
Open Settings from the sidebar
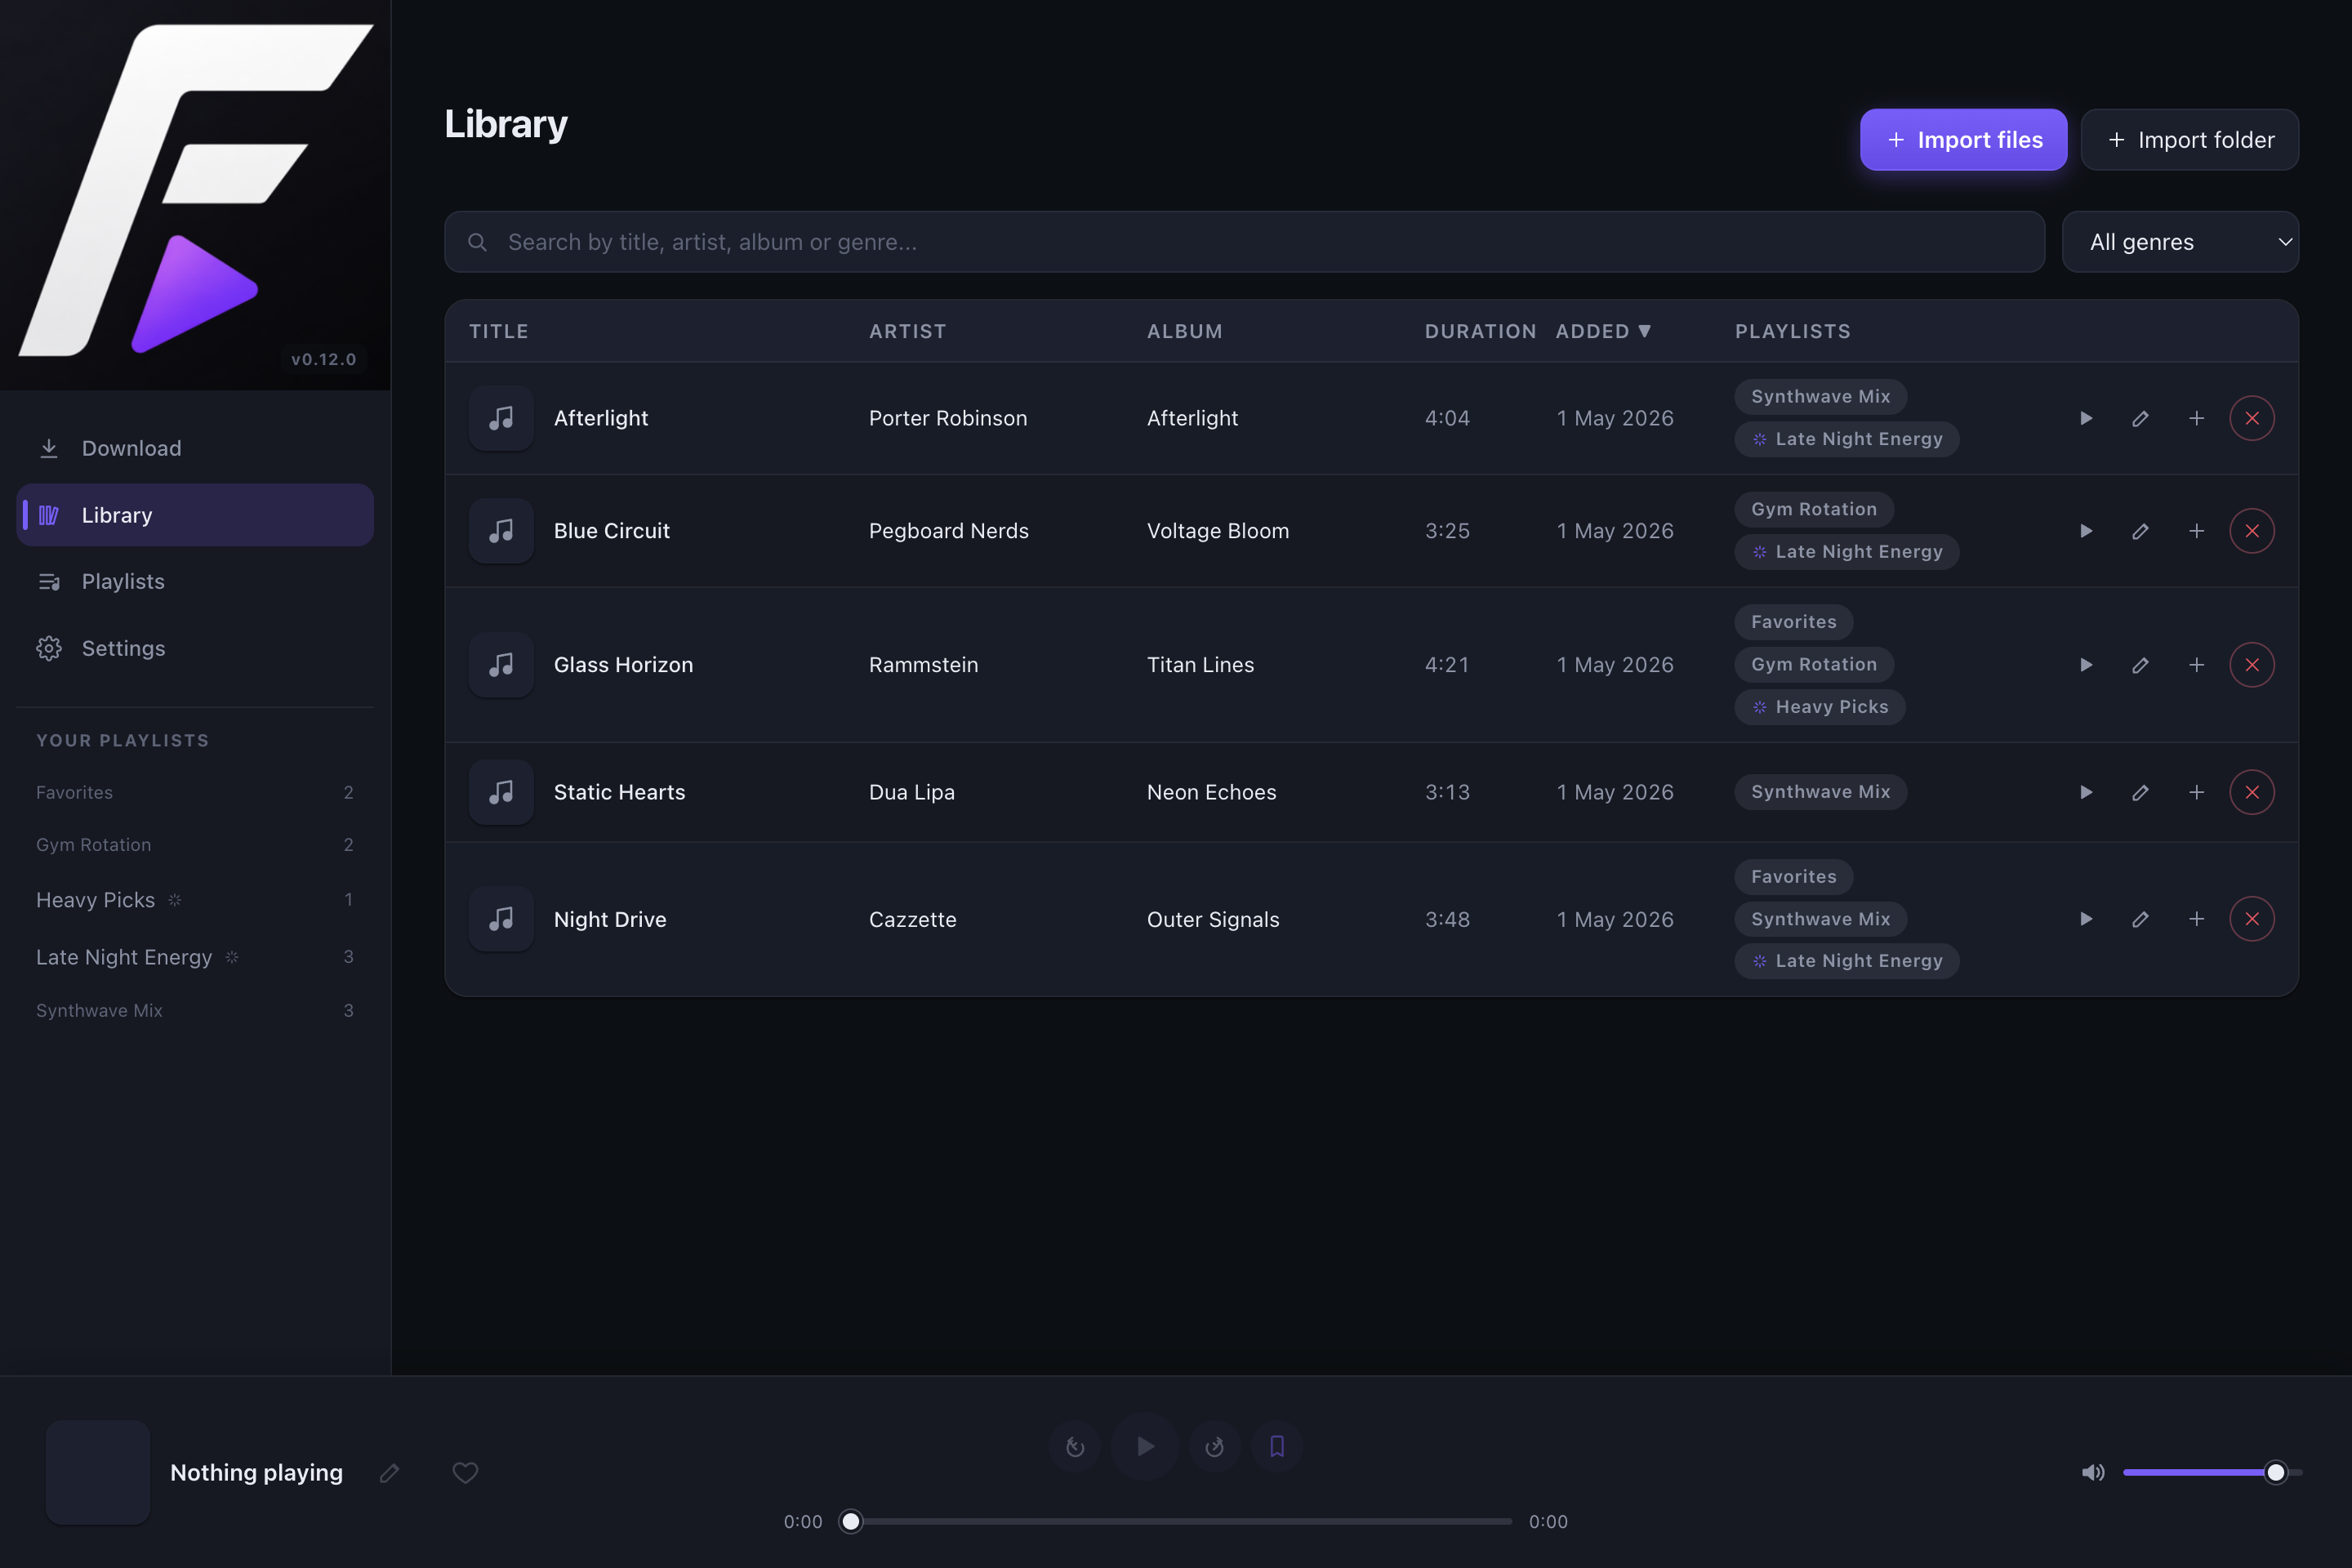(x=195, y=648)
